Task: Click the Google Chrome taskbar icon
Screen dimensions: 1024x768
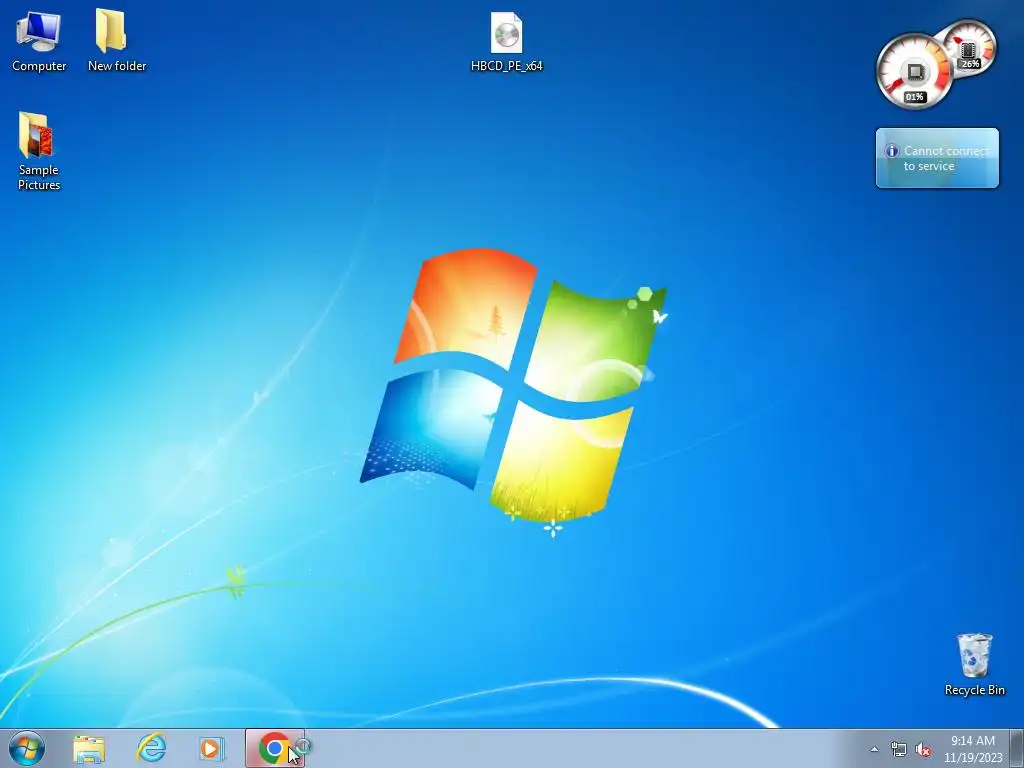Action: coord(275,748)
